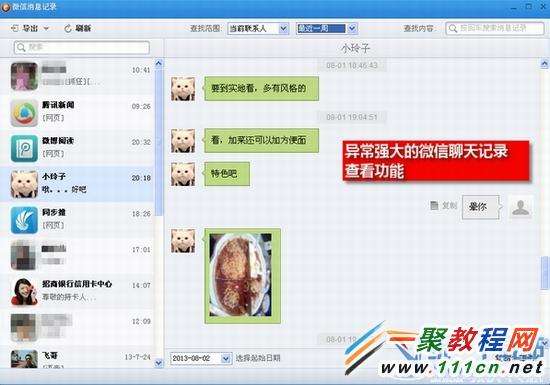Click cat avatar beside 特色吧 message
The image size is (550, 385).
[183, 174]
